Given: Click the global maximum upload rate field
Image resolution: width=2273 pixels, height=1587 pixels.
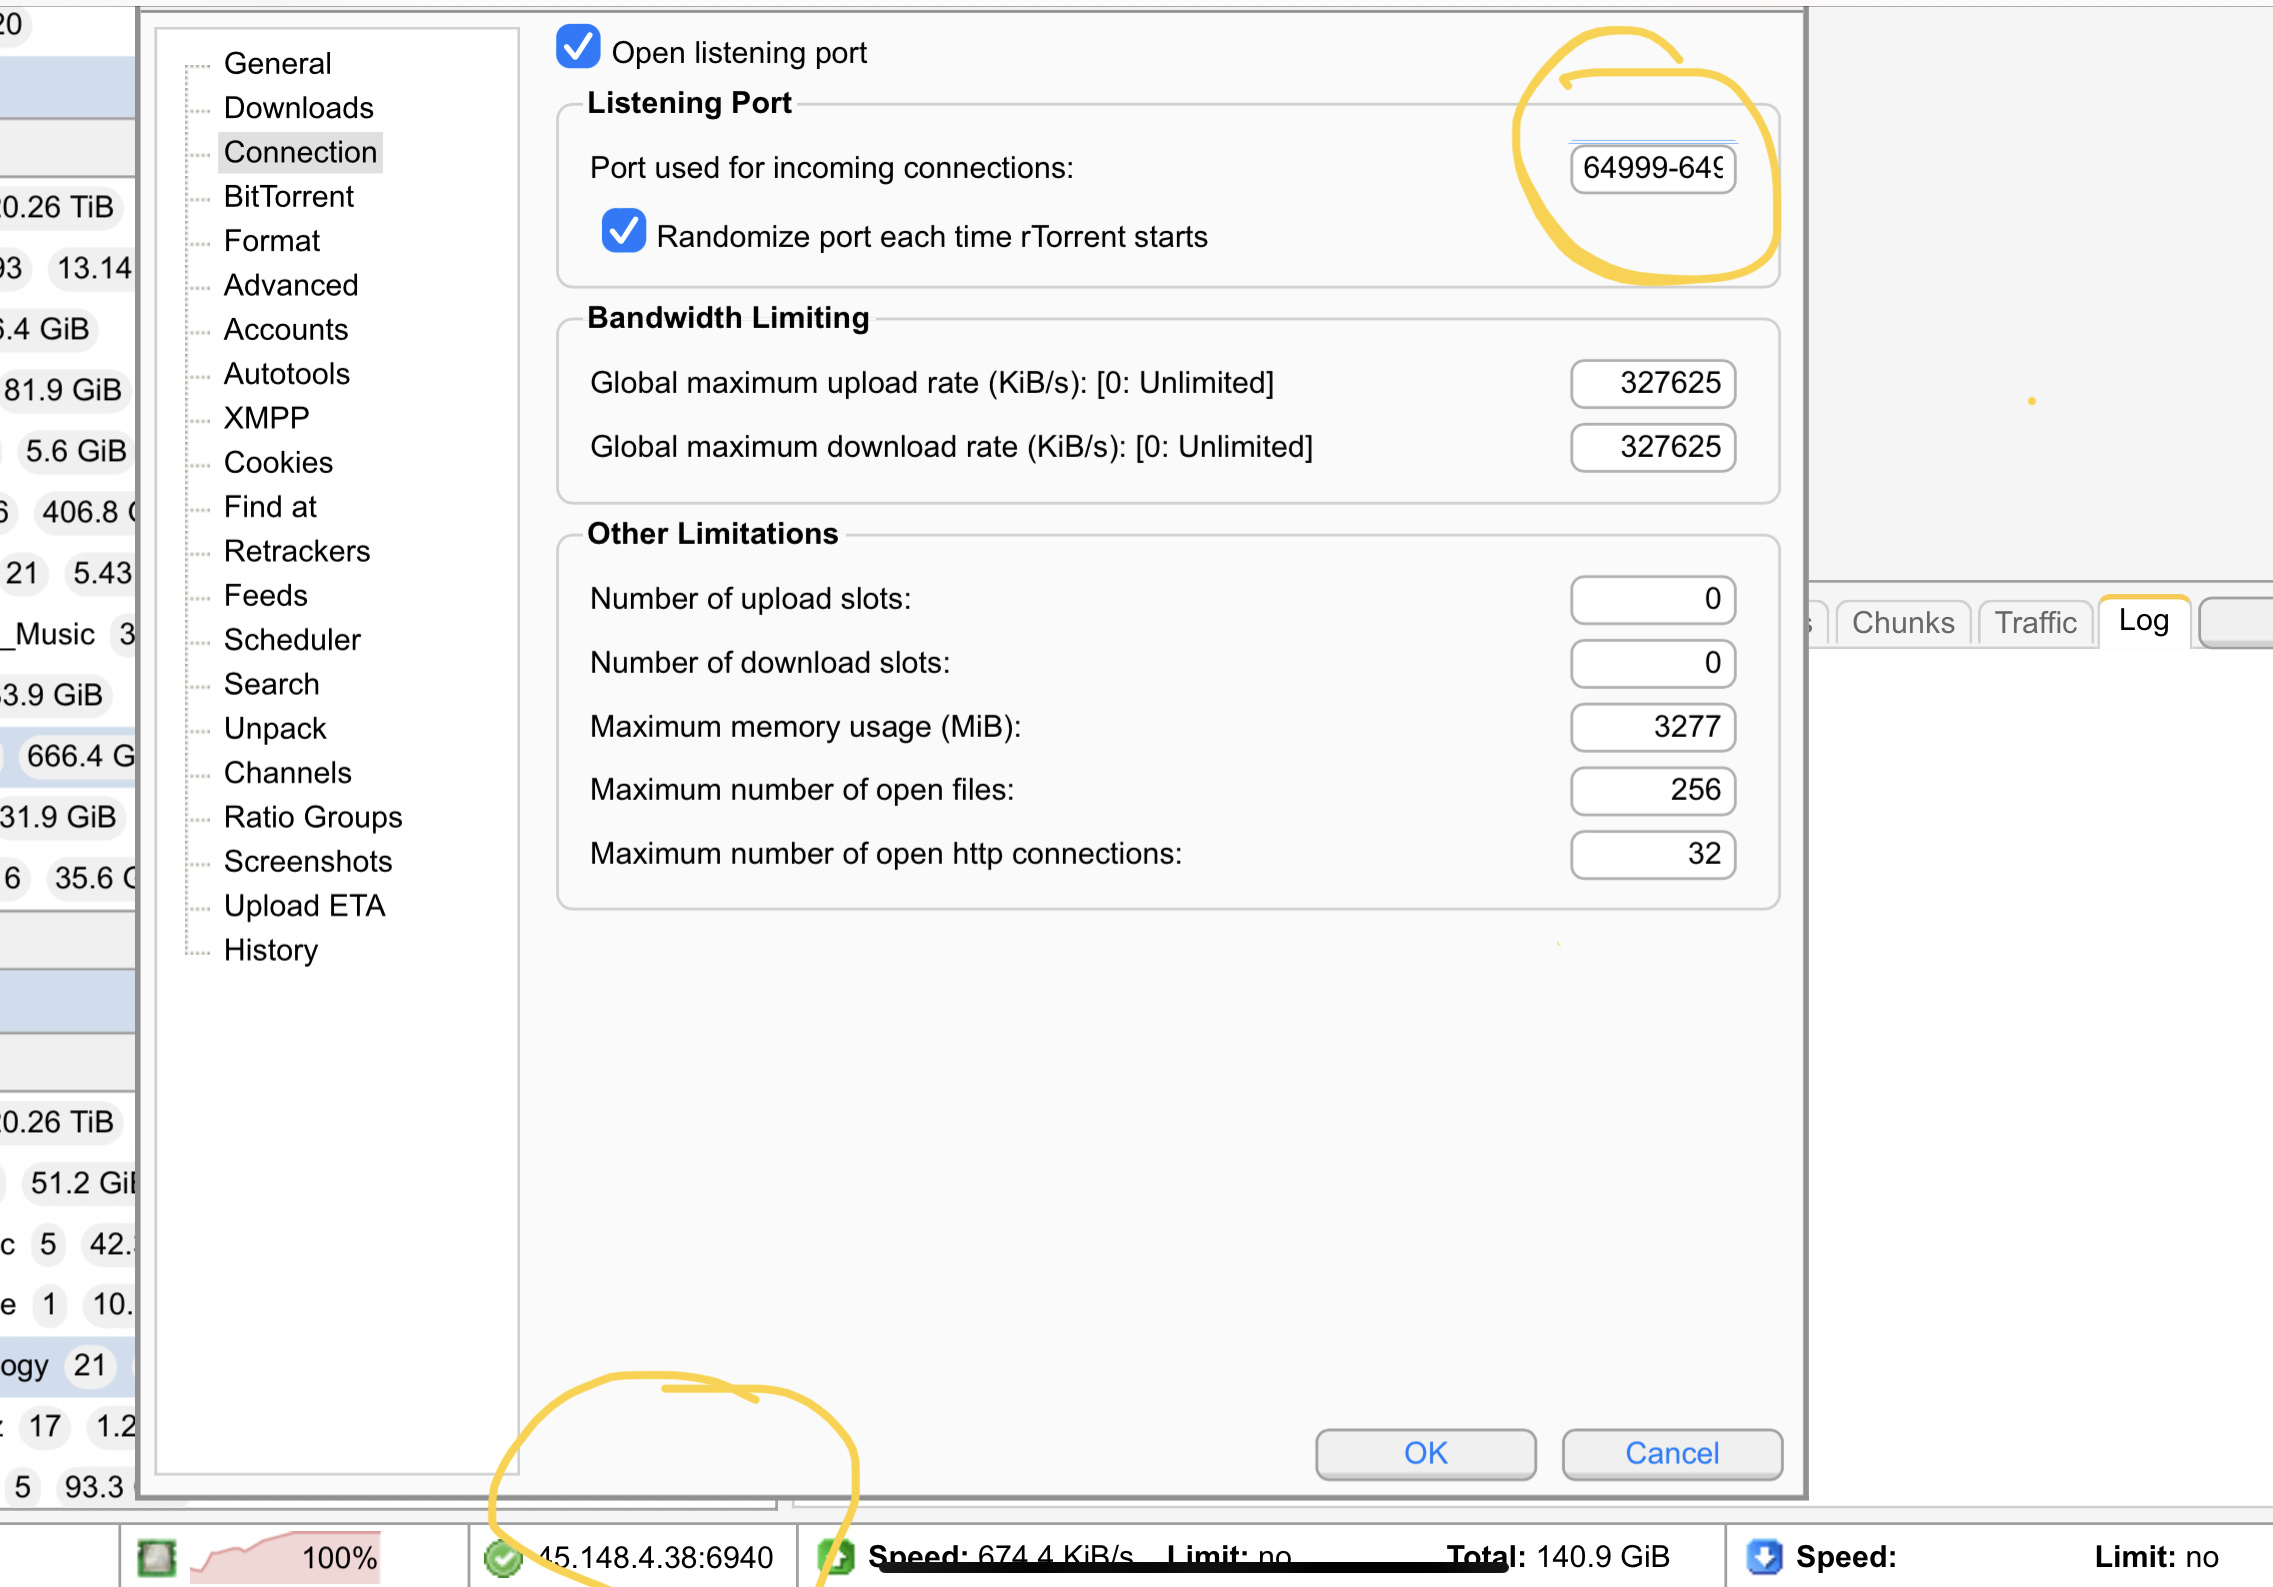Looking at the screenshot, I should [x=1652, y=383].
